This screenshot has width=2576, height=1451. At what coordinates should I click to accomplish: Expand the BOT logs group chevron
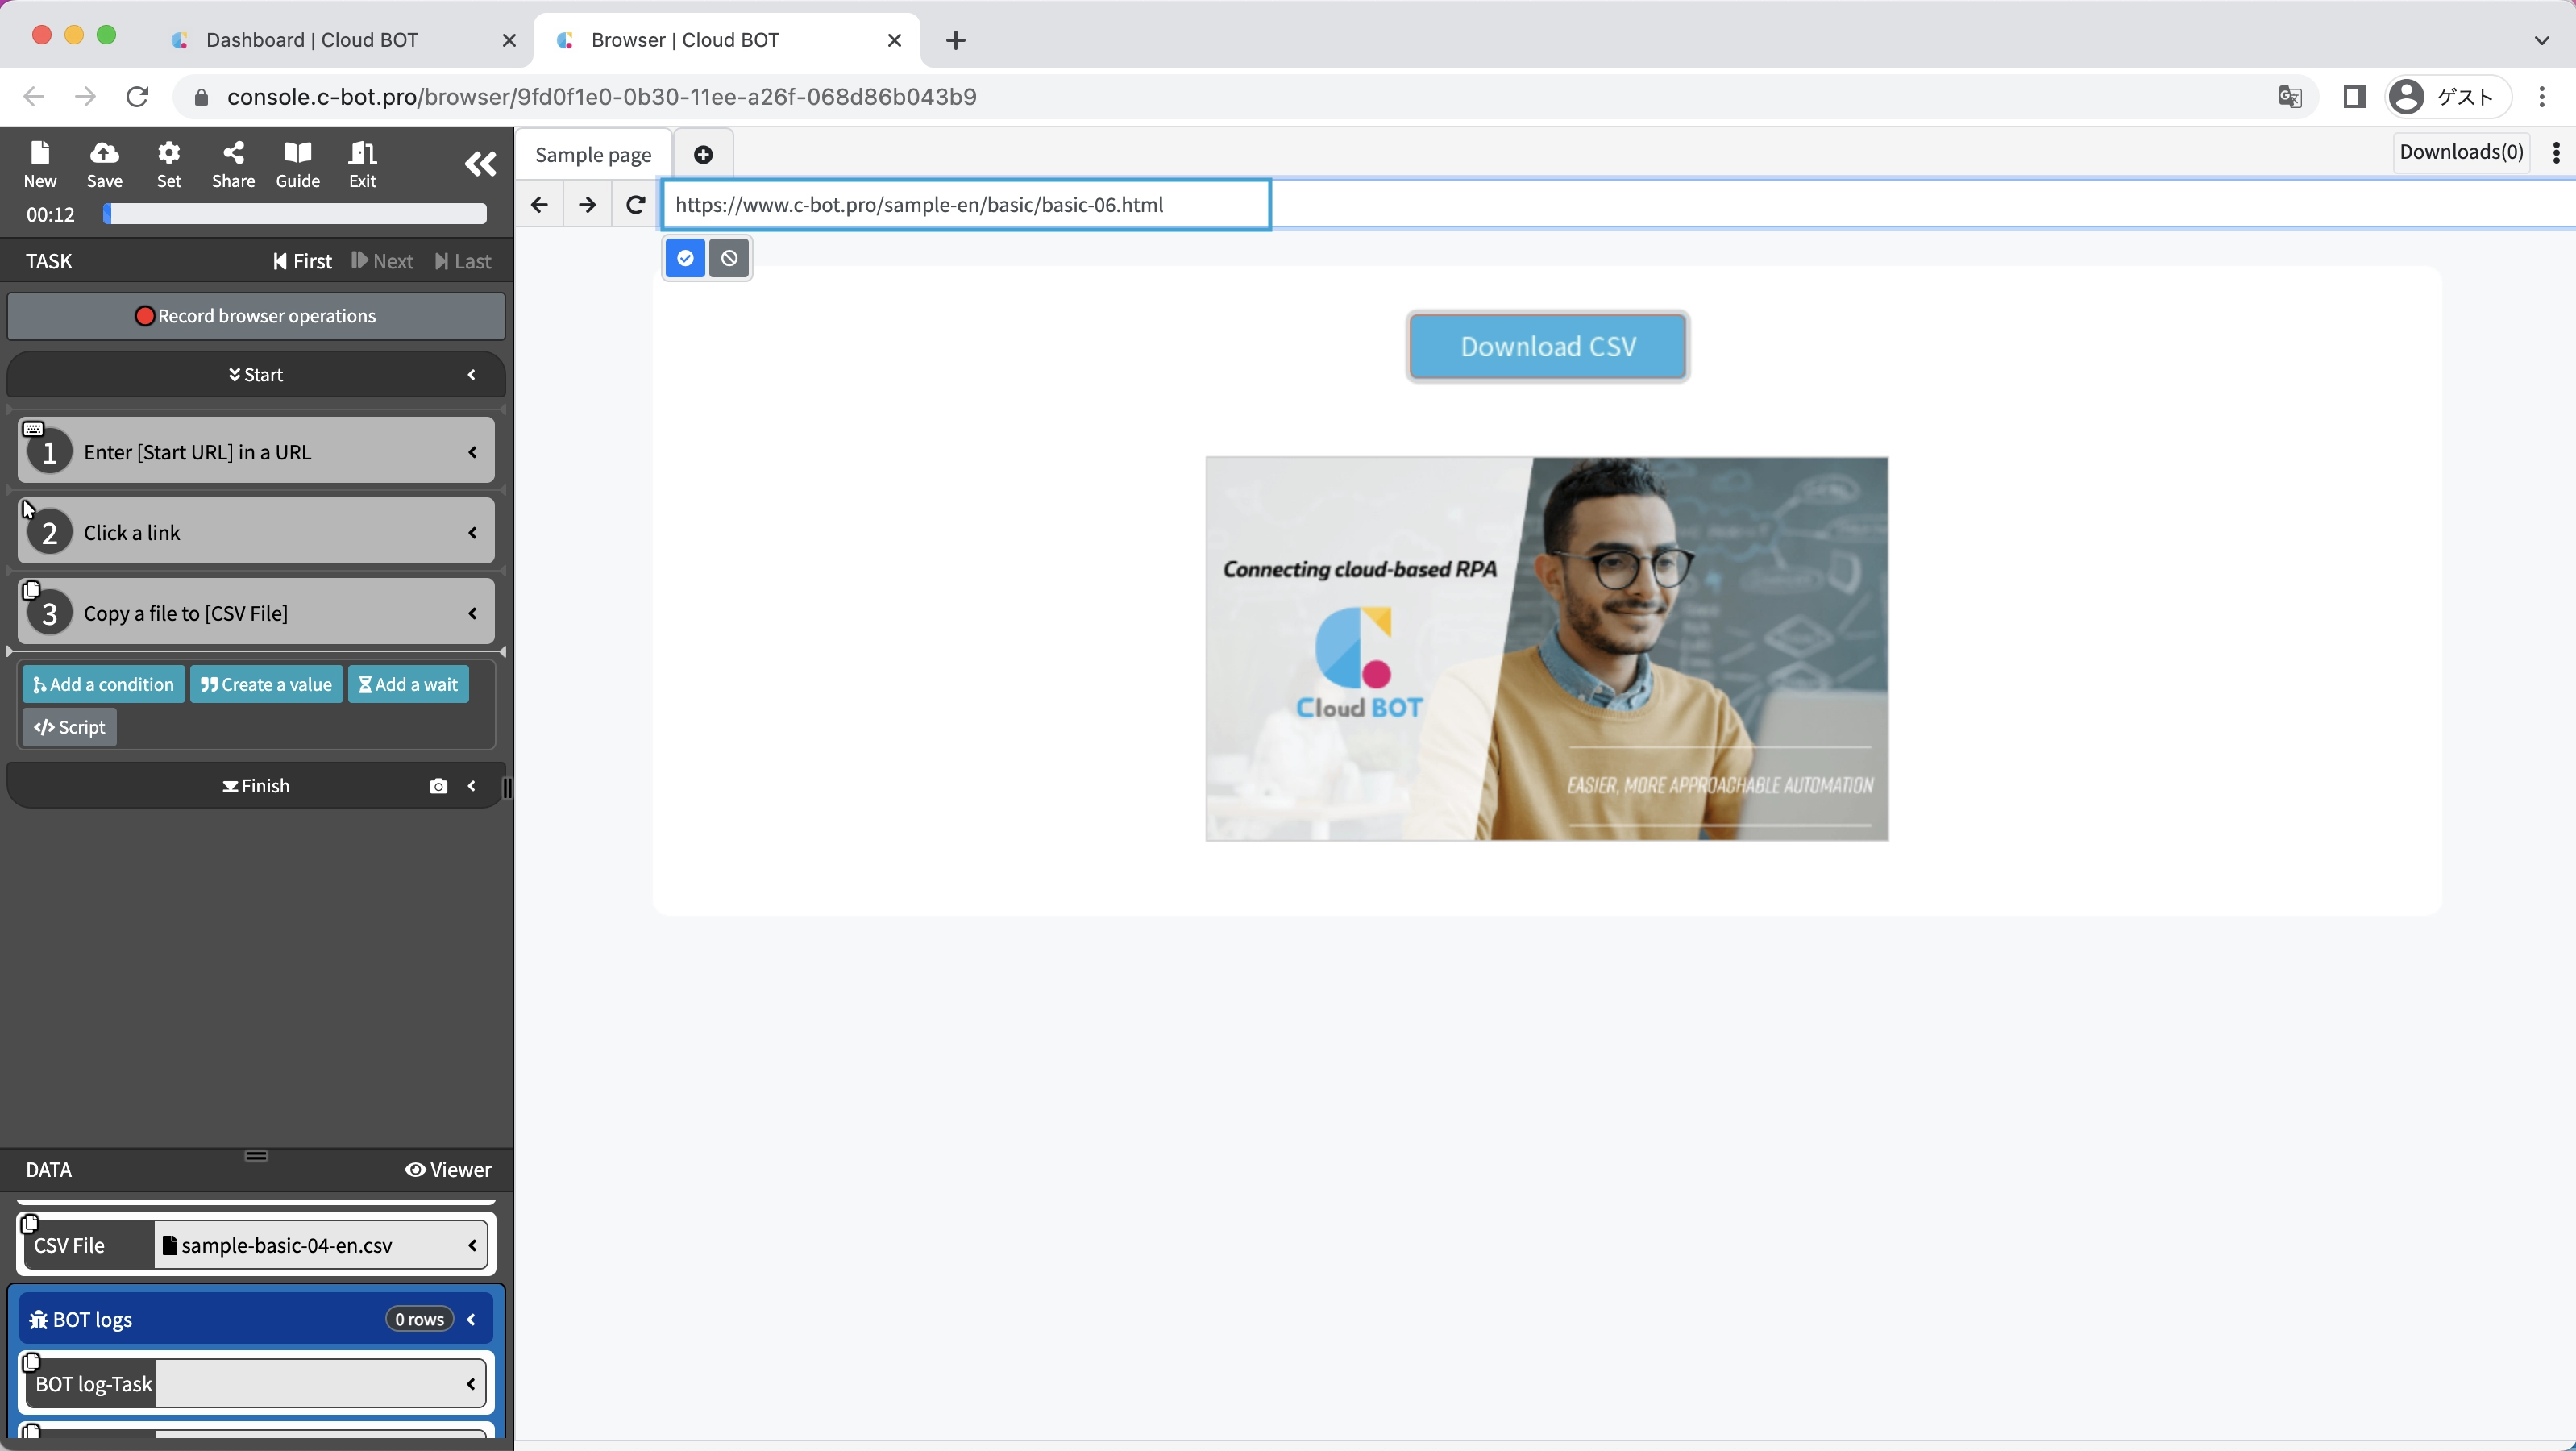coord(471,1319)
